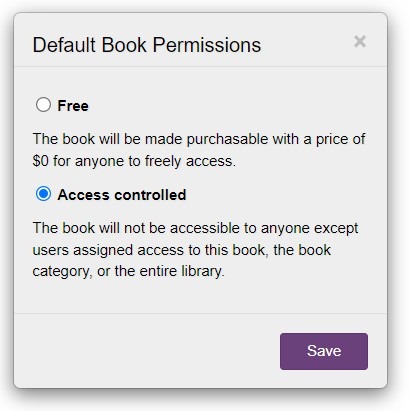The image size is (410, 411).
Task: Click the bold "Free" label text
Action: pyautogui.click(x=73, y=106)
